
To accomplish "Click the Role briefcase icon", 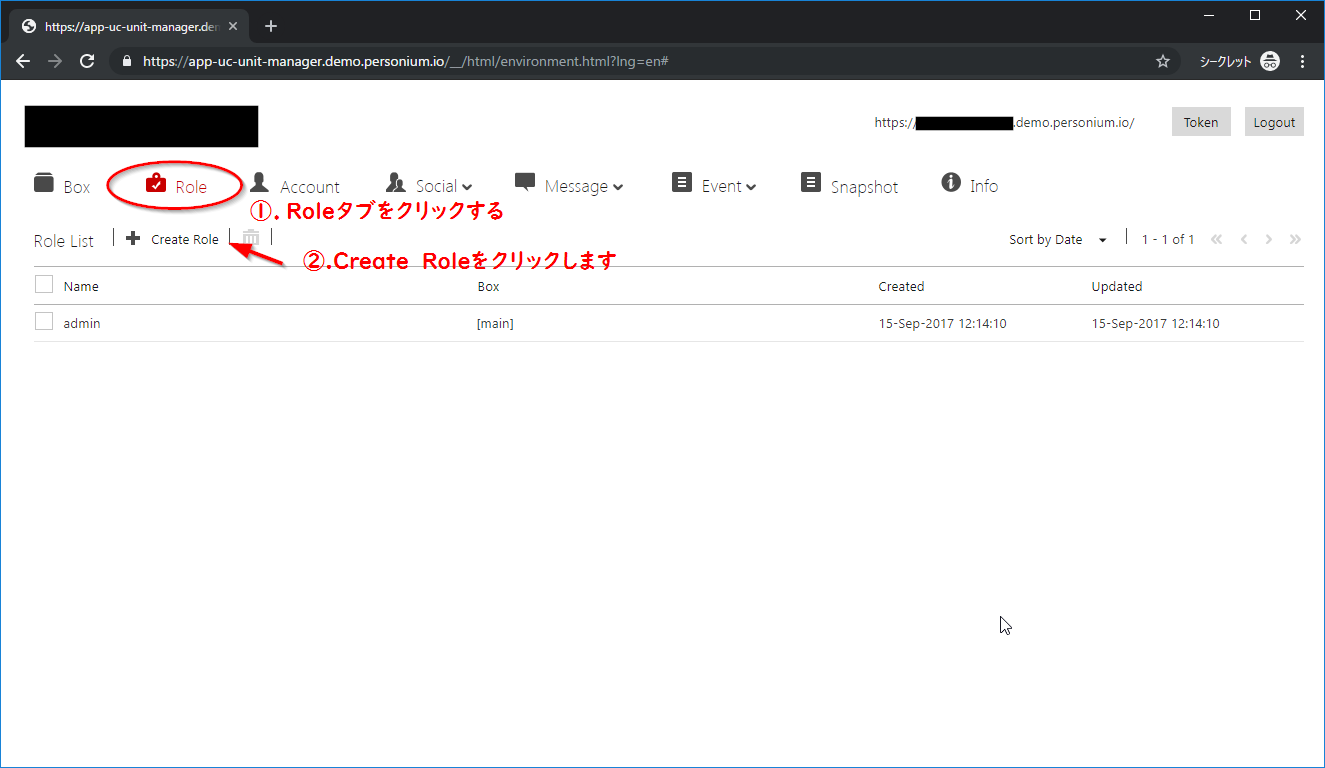I will (x=156, y=183).
